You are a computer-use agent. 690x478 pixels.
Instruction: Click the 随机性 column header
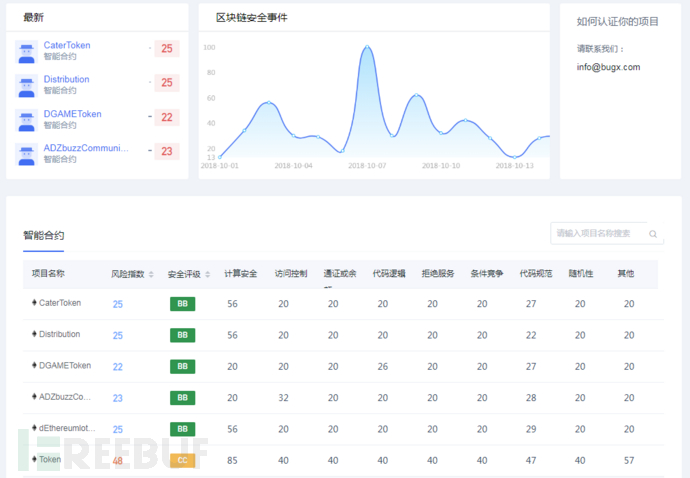[x=581, y=274]
